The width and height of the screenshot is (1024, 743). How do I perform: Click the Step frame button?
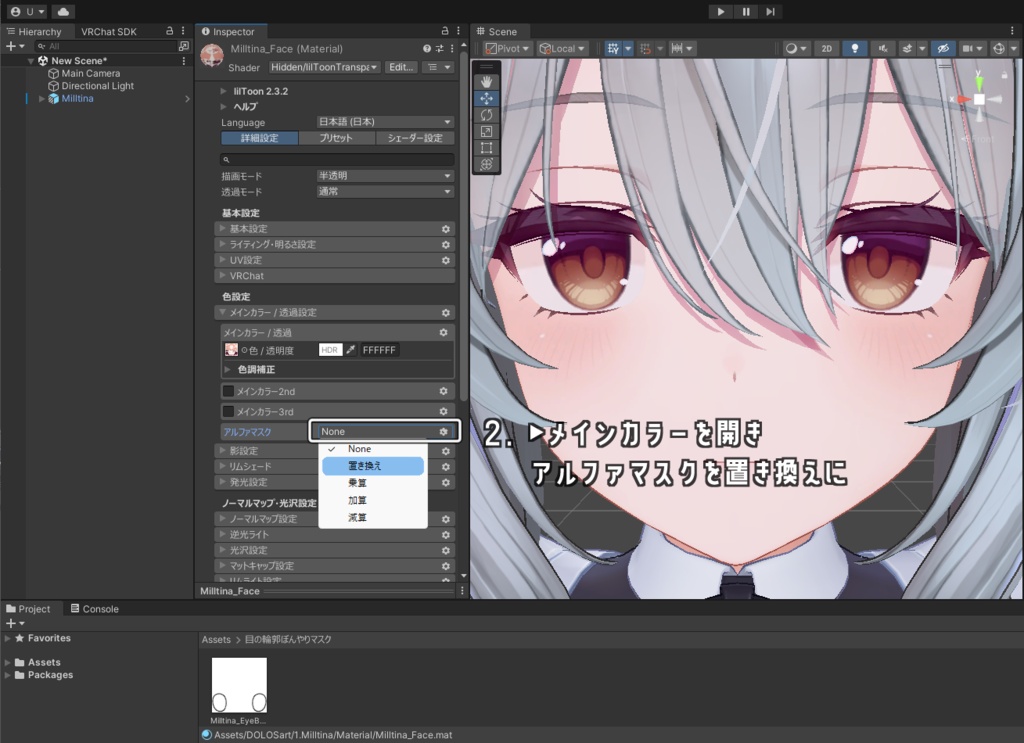pos(771,12)
